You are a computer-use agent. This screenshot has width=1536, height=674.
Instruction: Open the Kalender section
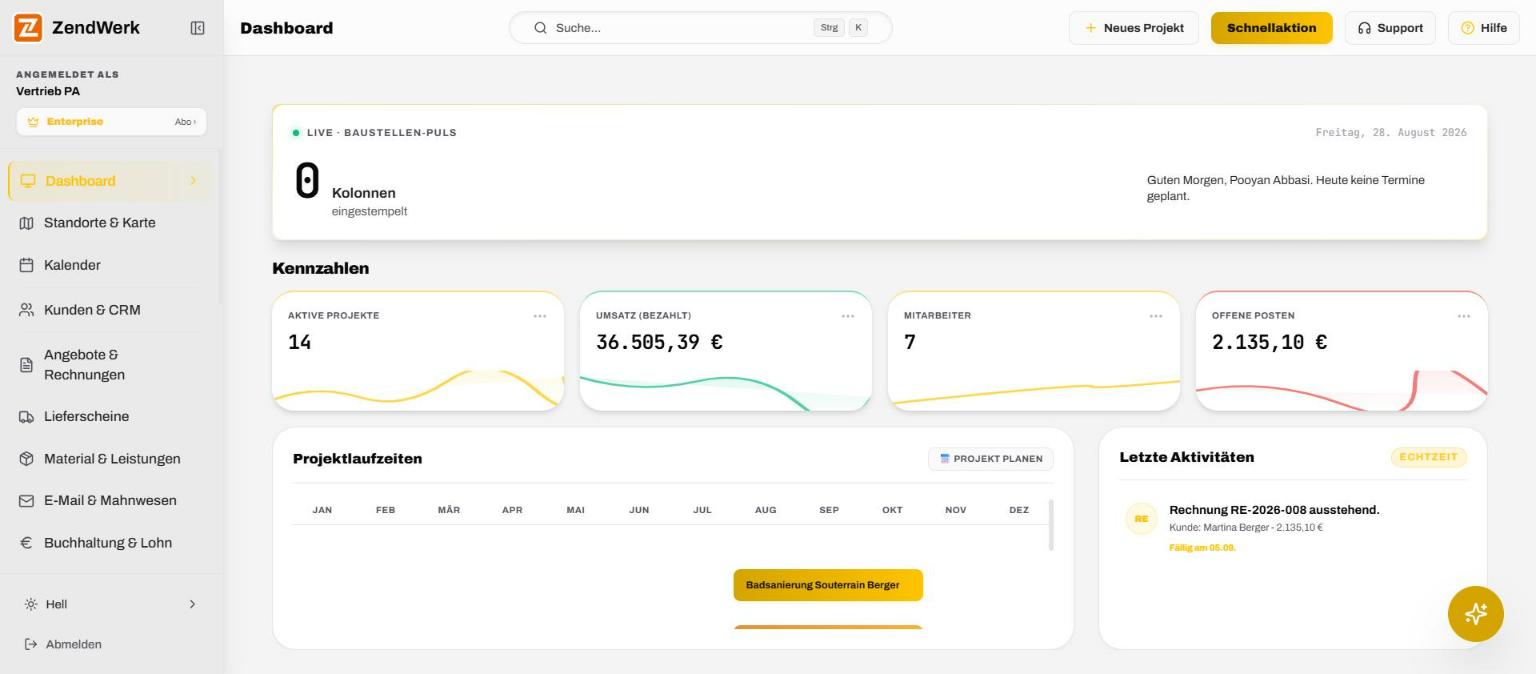[x=110, y=265]
